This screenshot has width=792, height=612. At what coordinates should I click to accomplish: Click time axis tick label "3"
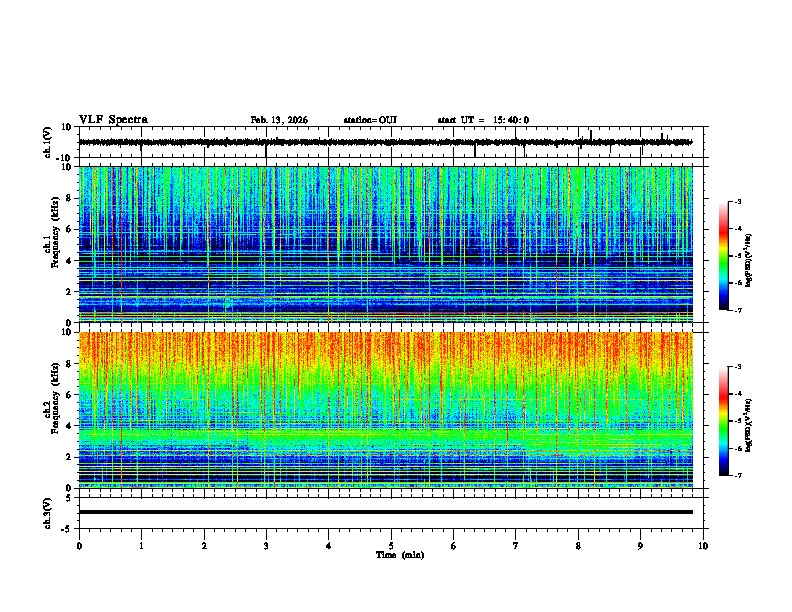coord(266,546)
